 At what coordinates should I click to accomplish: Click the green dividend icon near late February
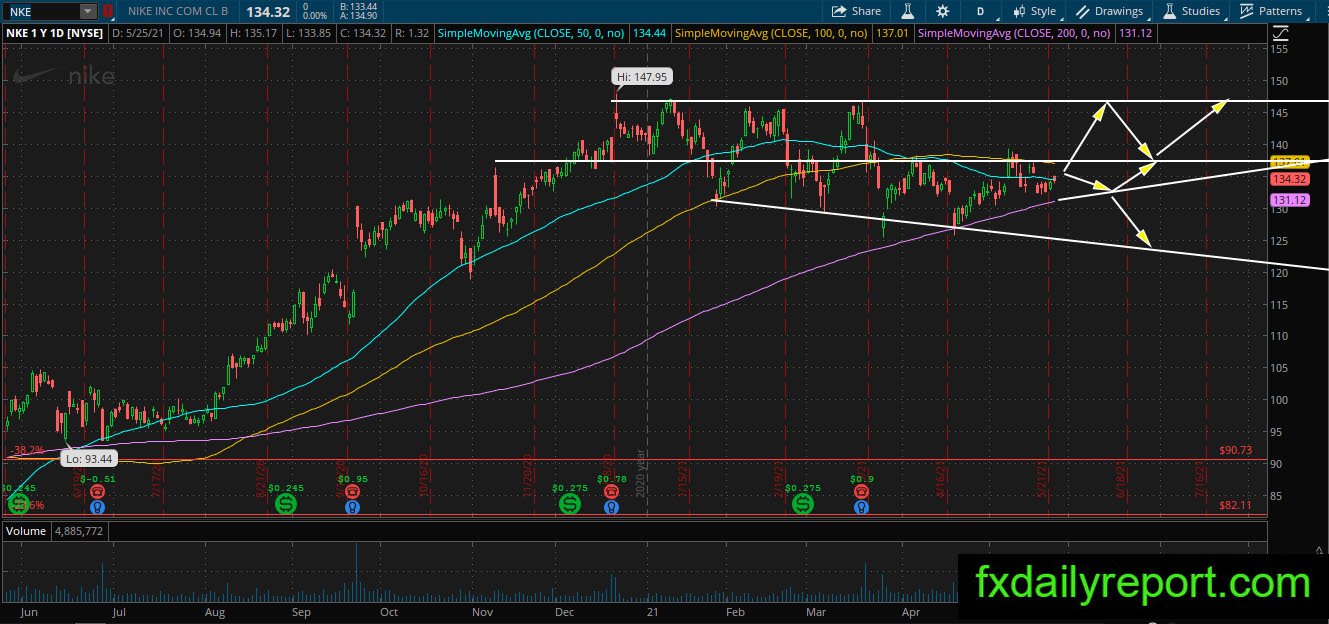click(x=803, y=505)
